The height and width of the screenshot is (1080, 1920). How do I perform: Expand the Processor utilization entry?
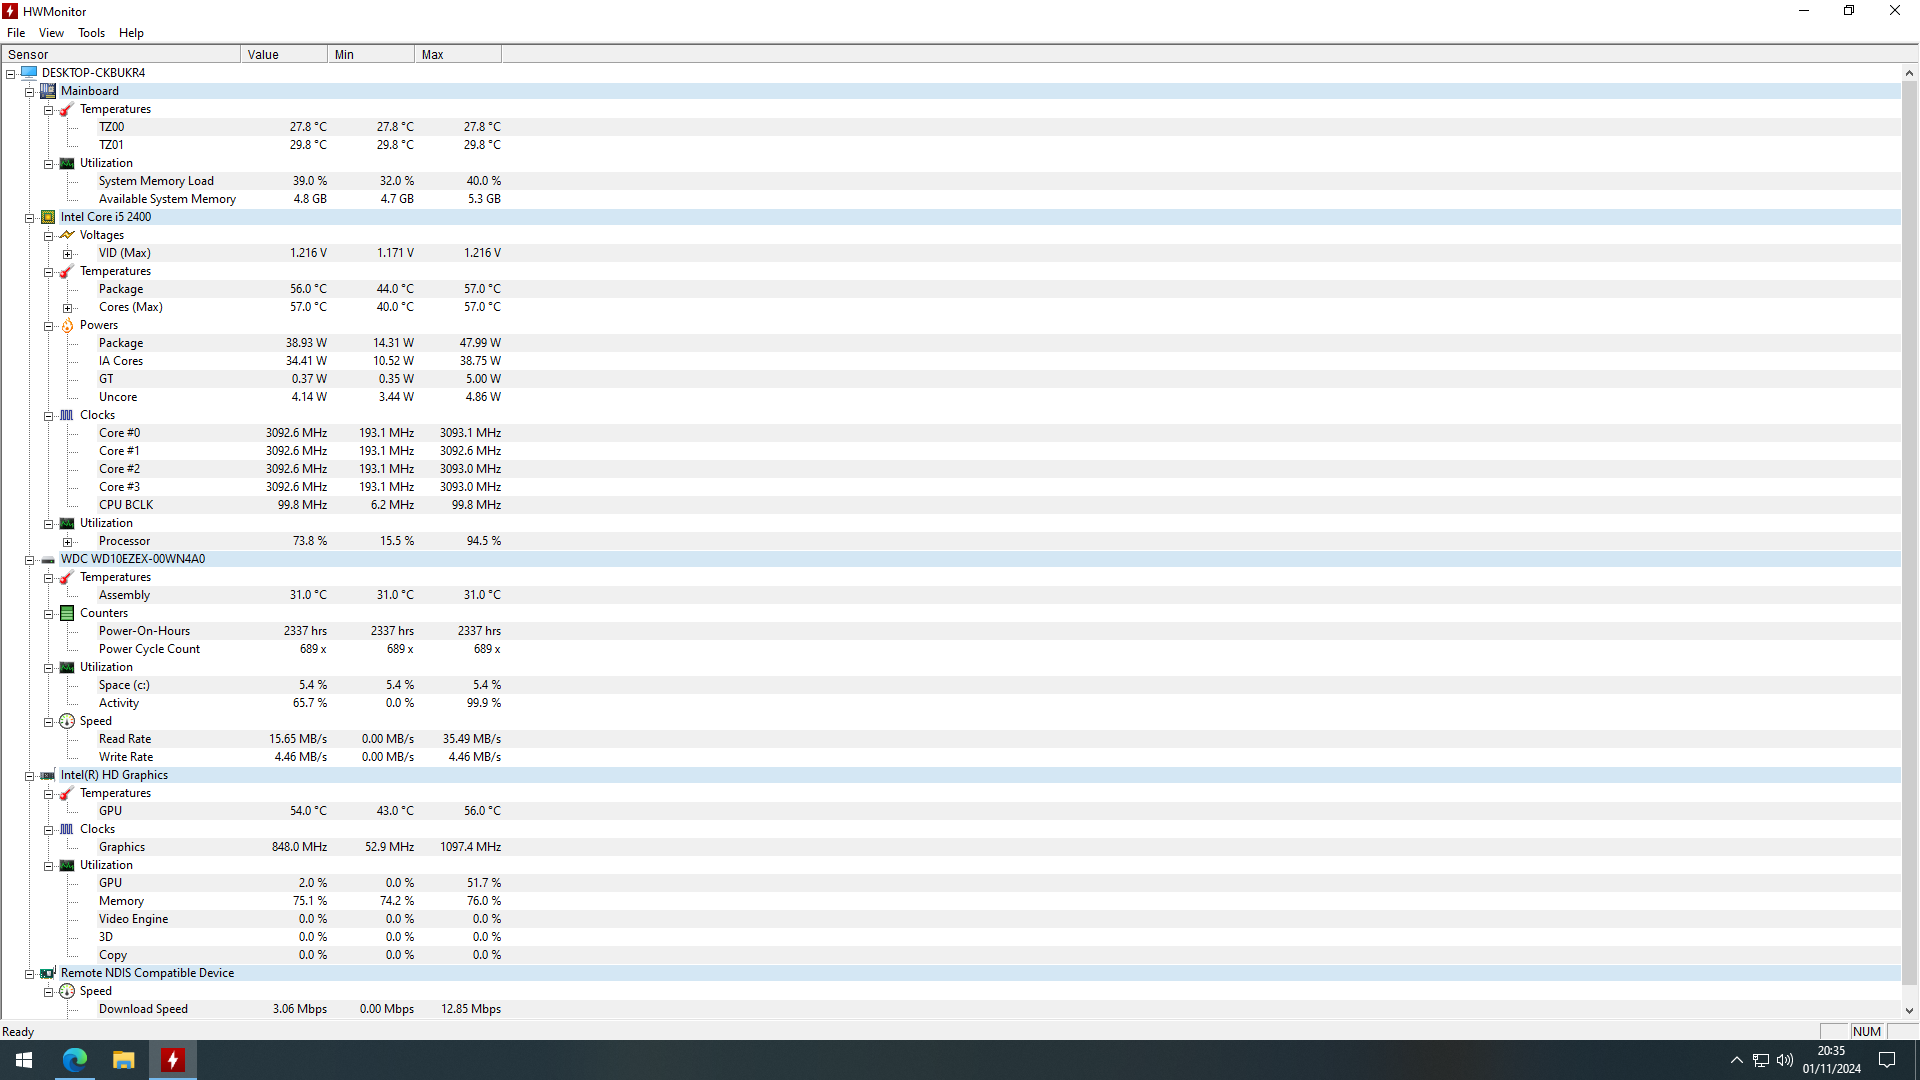[68, 542]
